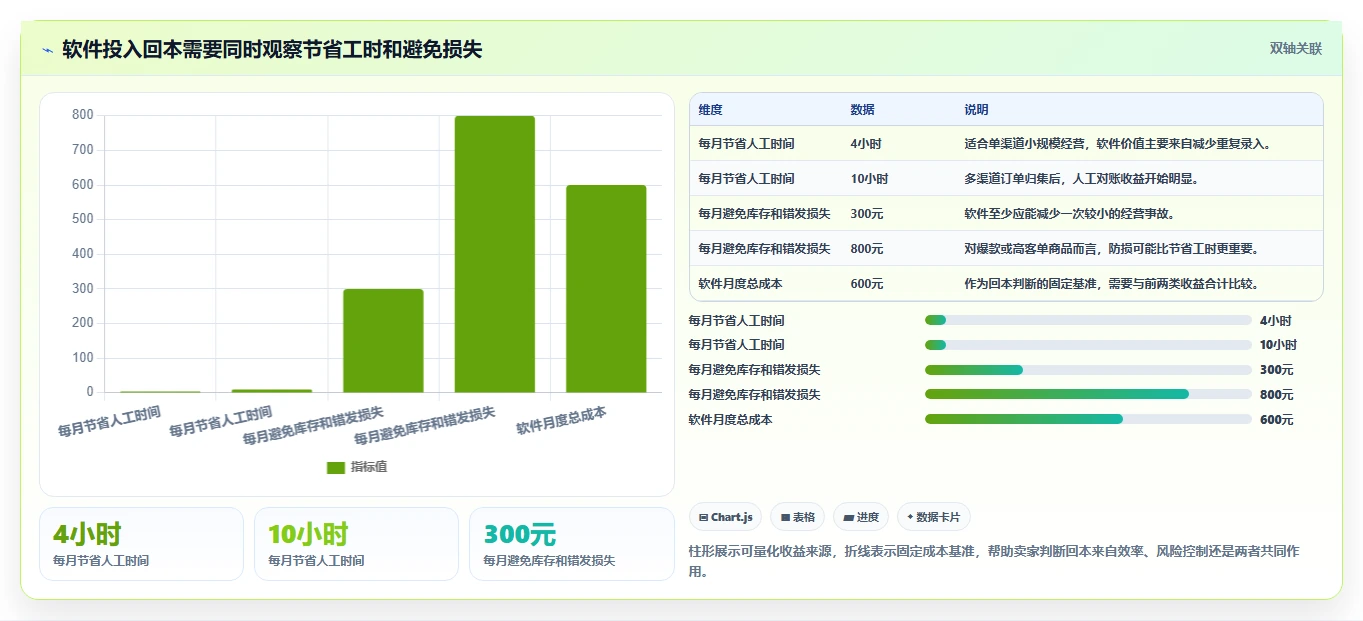This screenshot has height=621, width=1363.
Task: Select the 数据卡片 chip
Action: (x=934, y=517)
